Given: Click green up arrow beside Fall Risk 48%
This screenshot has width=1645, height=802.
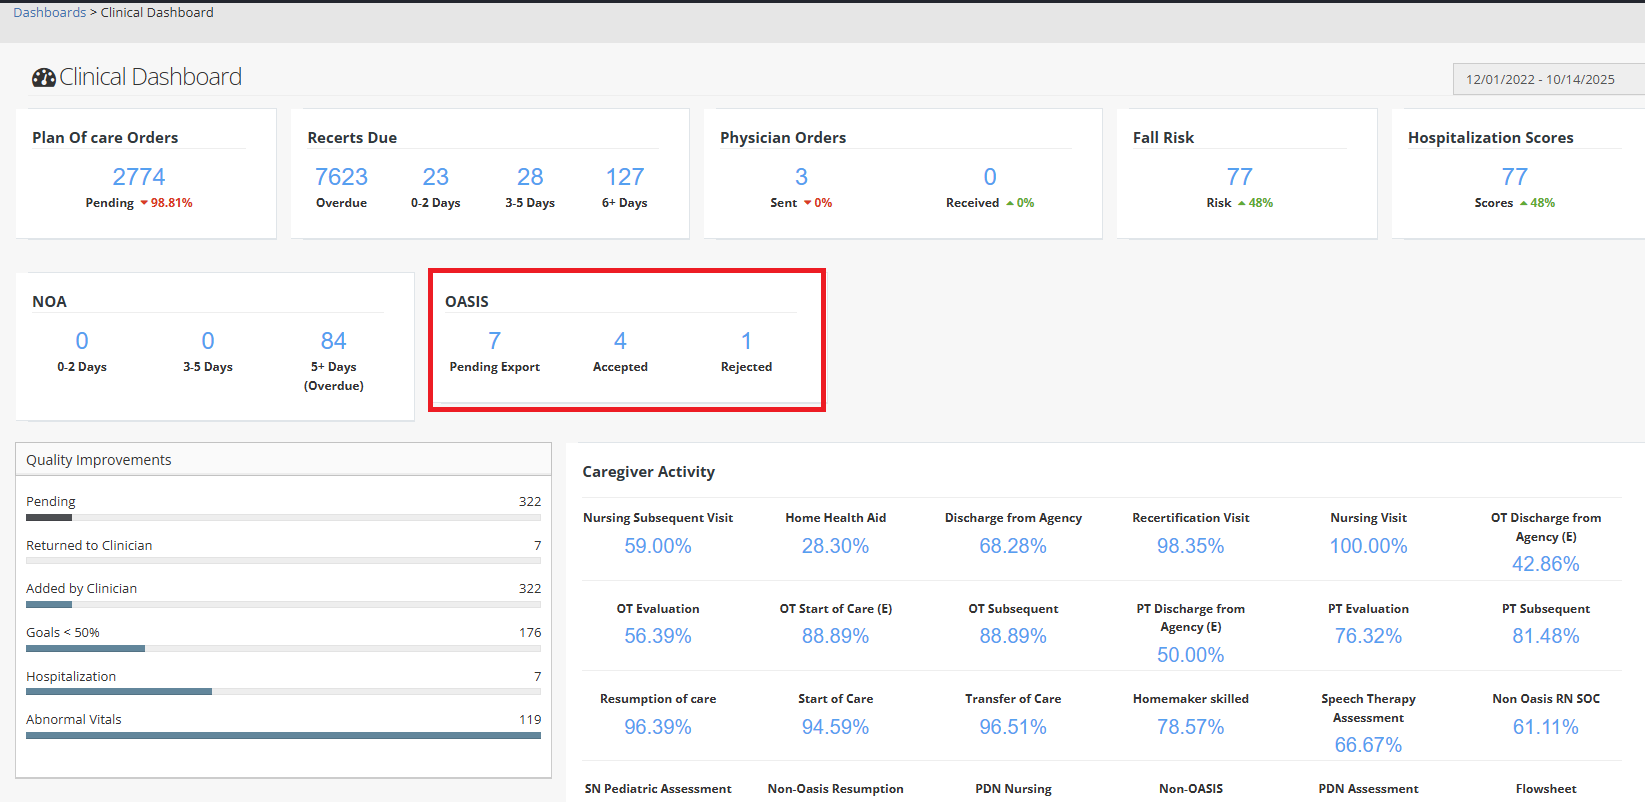Looking at the screenshot, I should (x=1242, y=203).
